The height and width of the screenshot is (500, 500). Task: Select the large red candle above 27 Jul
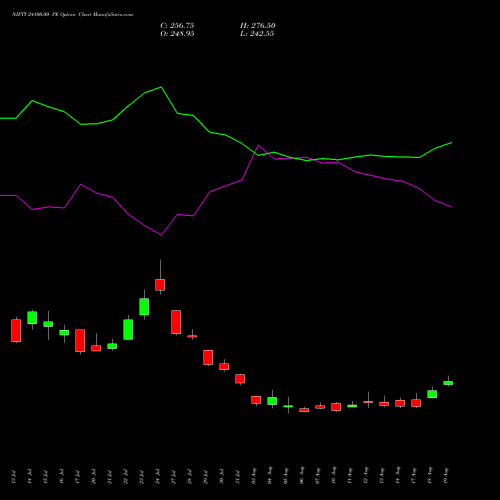(176, 322)
